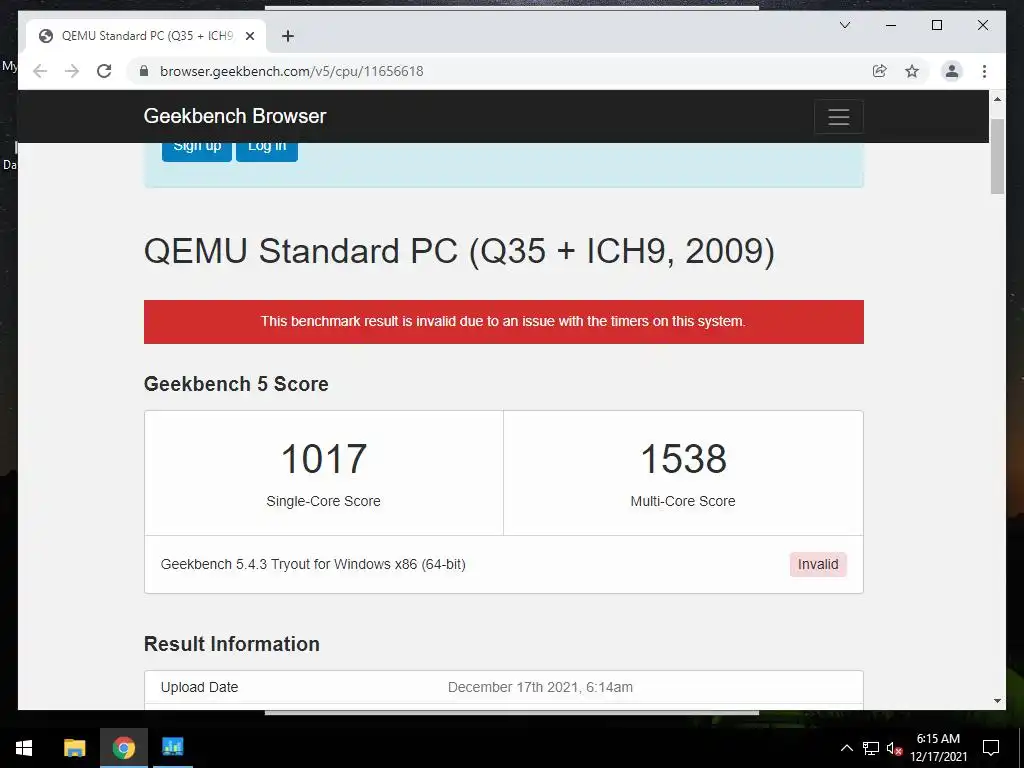Screen dimensions: 1024x768
Task: Click Geekbench 5.4.3 Tryout version text
Action: tap(313, 564)
